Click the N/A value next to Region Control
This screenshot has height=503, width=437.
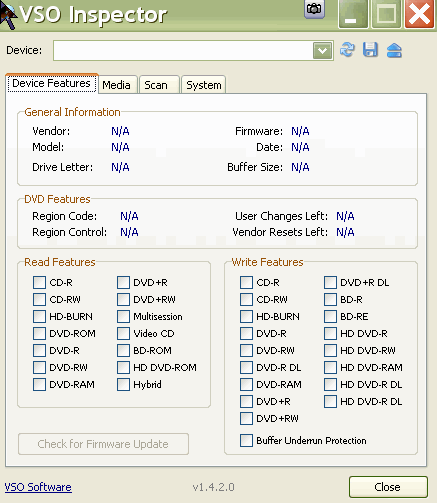[x=129, y=232]
